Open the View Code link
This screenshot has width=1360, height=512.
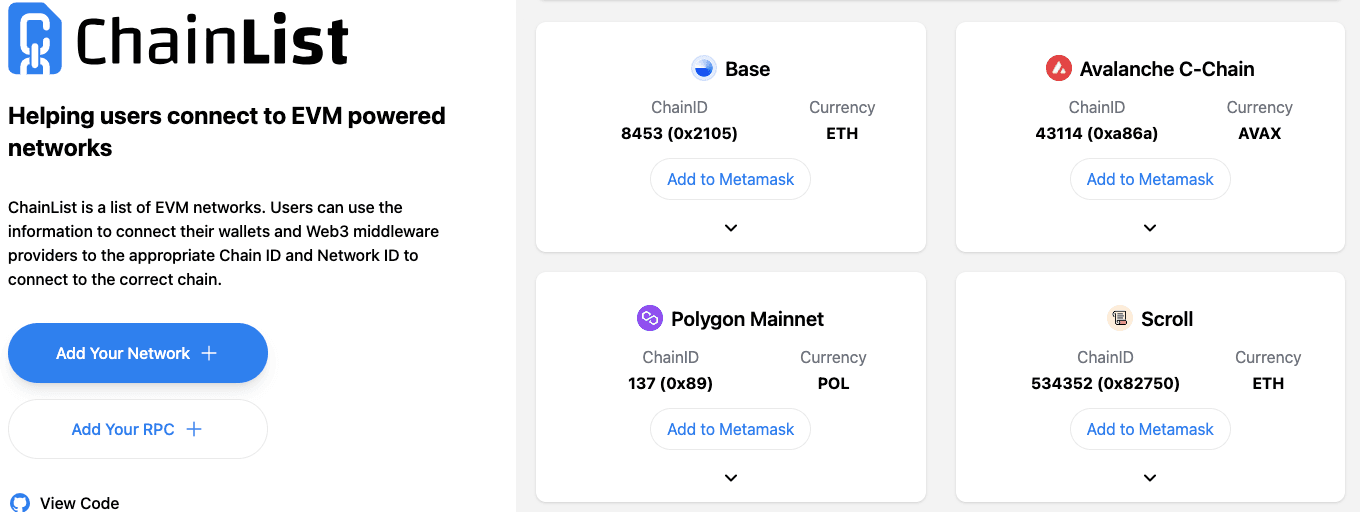pos(79,503)
